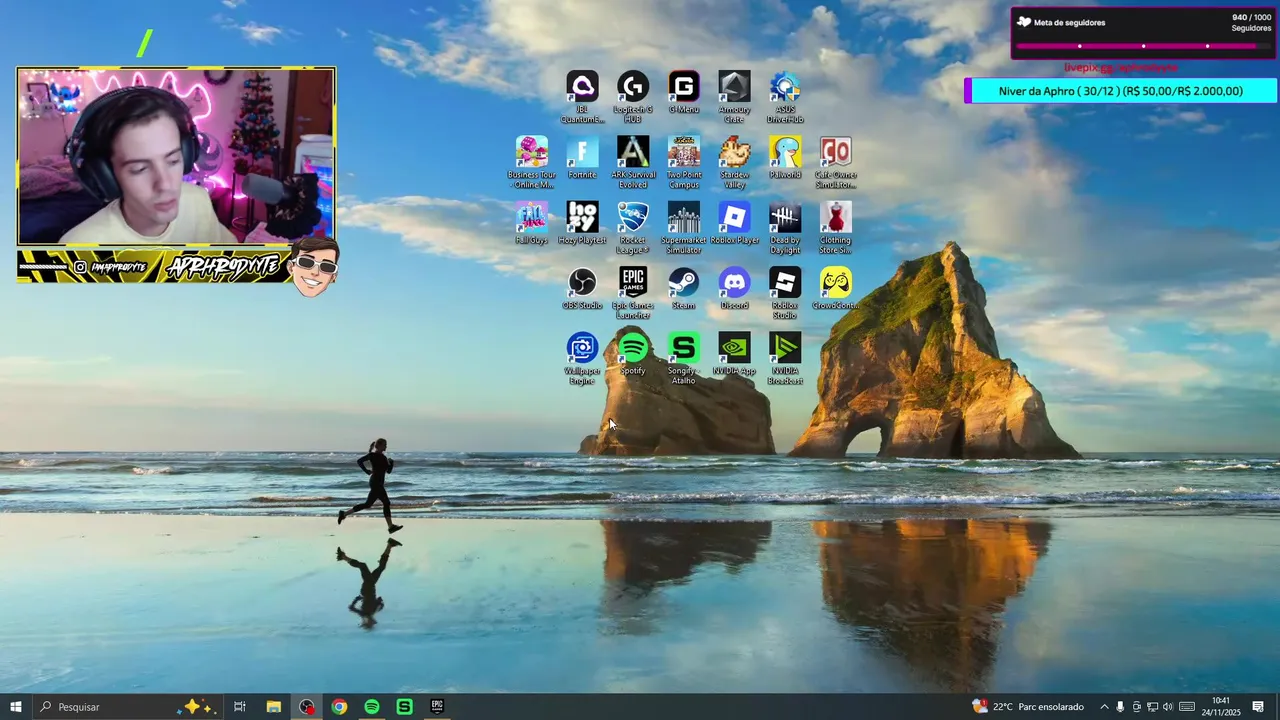The width and height of the screenshot is (1280, 720).
Task: Select the Roblox Player shortcut
Action: tap(734, 223)
